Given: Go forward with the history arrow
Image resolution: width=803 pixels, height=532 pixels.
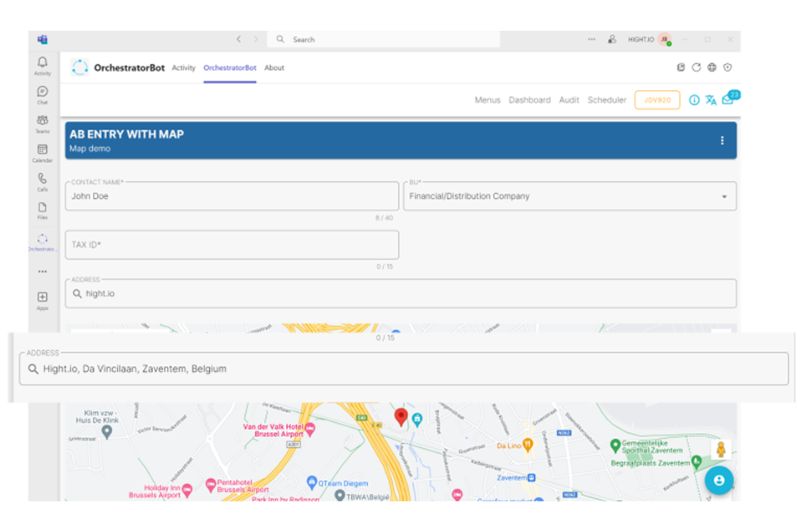Looking at the screenshot, I should [256, 39].
